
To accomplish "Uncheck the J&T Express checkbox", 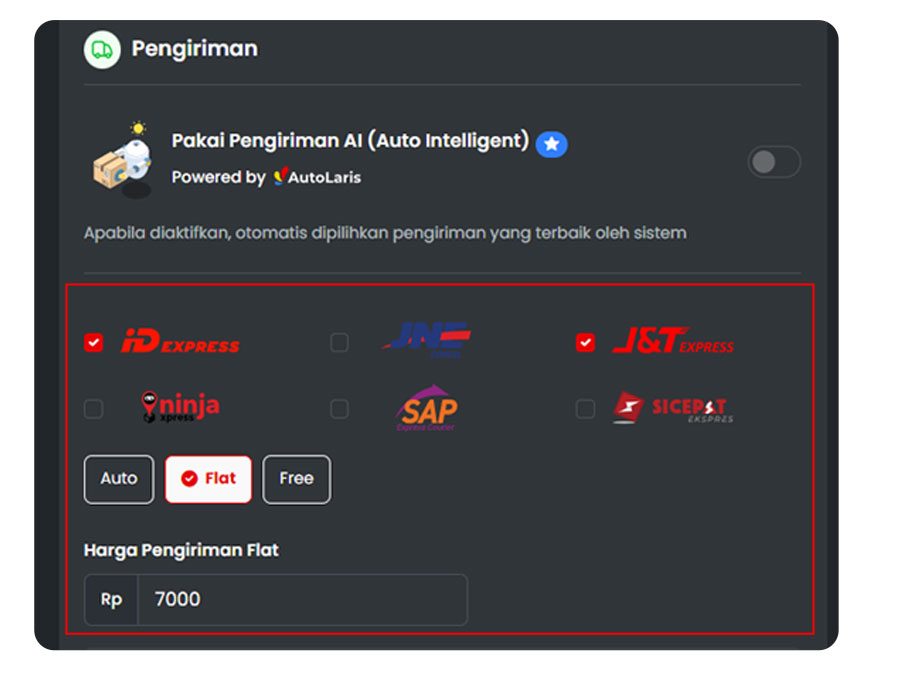I will 585,343.
